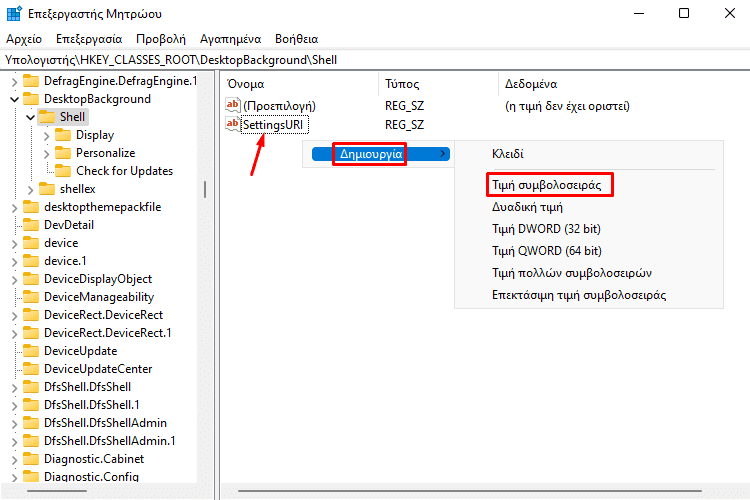750x500 pixels.
Task: Click the device.1 folder icon
Action: click(31, 261)
